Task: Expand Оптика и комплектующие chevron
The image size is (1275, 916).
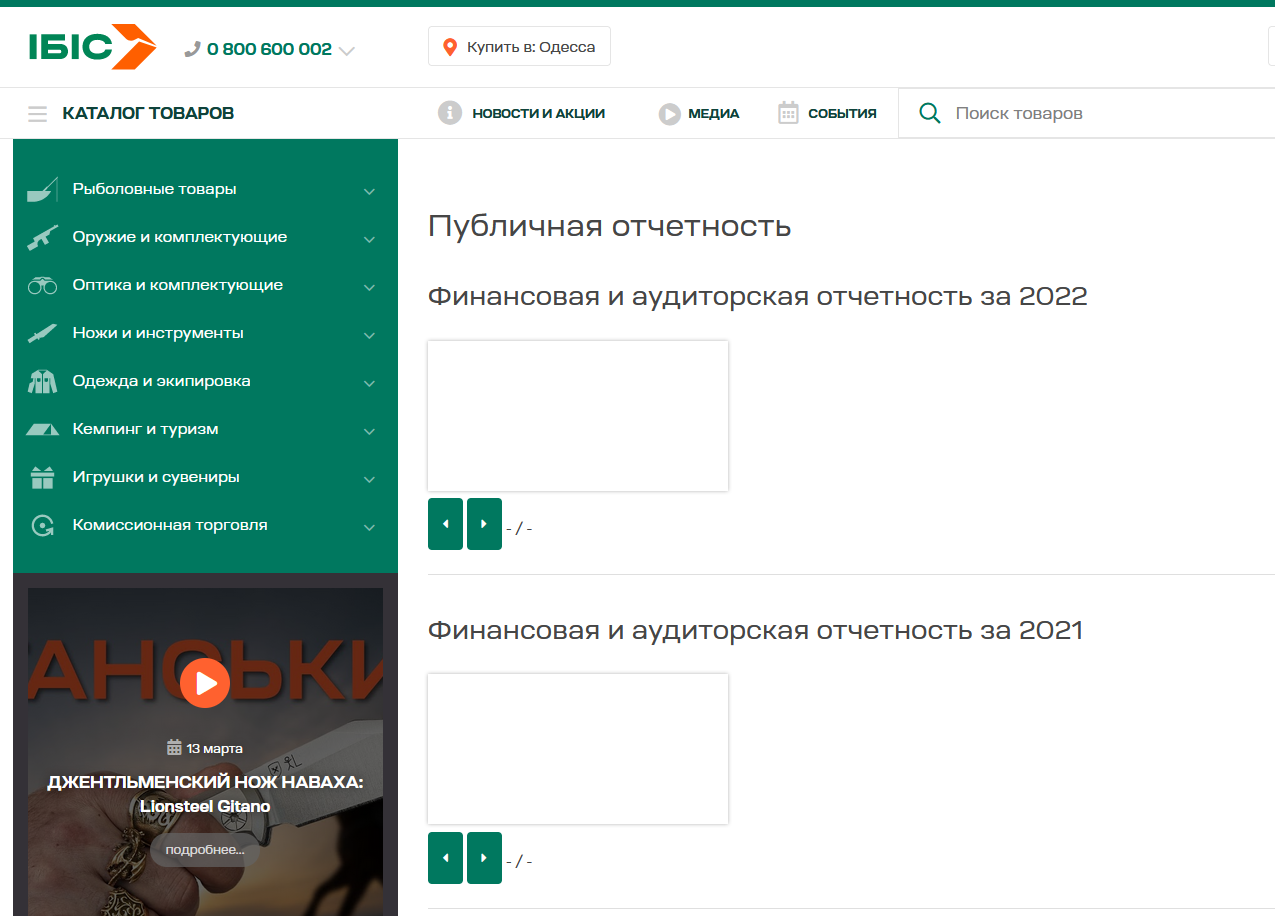Action: [x=369, y=287]
